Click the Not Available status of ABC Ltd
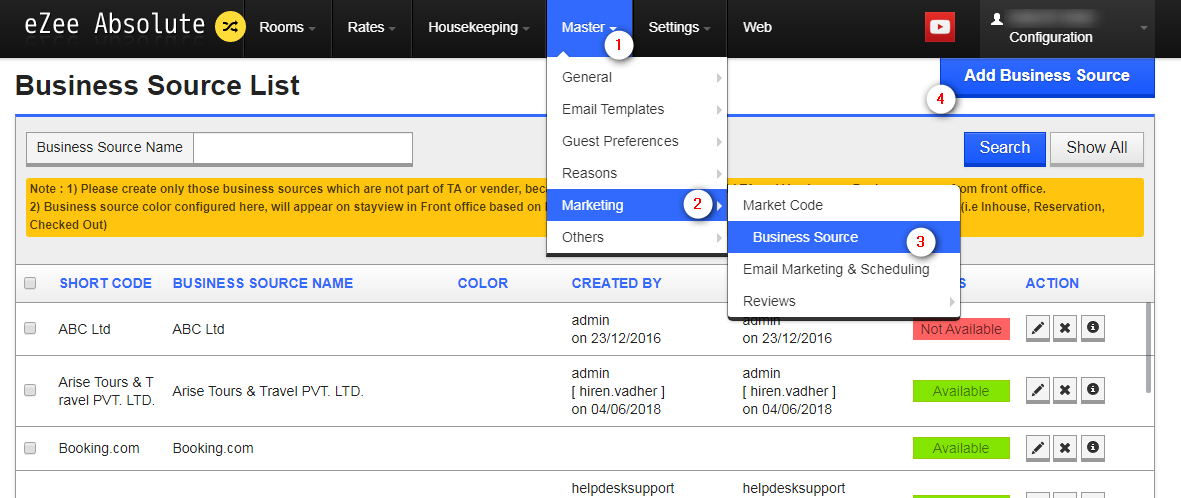 tap(961, 329)
